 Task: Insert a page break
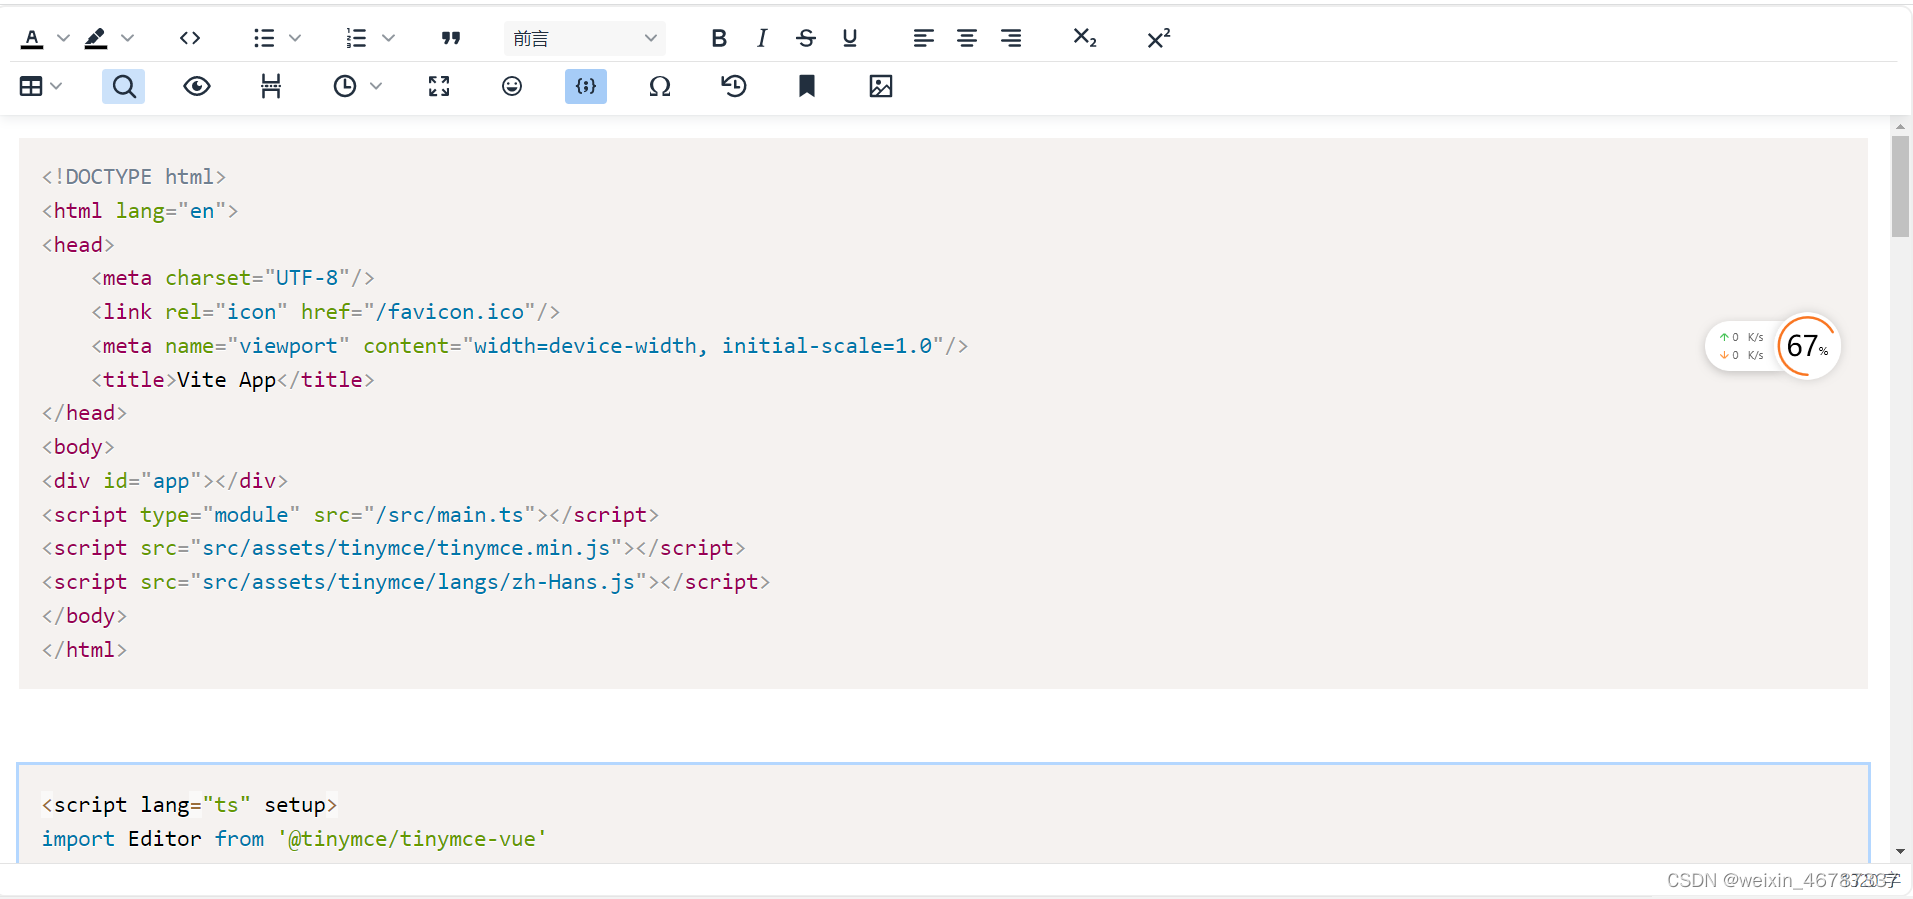tap(271, 86)
